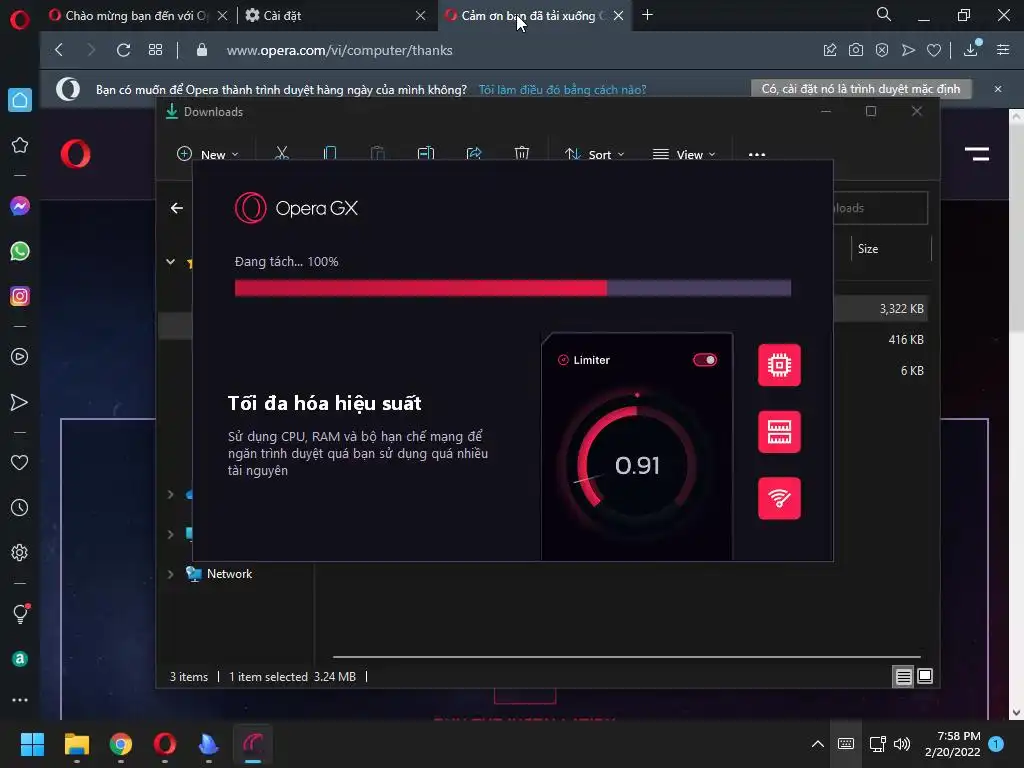Open a new tab with the plus
Image resolution: width=1024 pixels, height=768 pixels.
coord(647,14)
